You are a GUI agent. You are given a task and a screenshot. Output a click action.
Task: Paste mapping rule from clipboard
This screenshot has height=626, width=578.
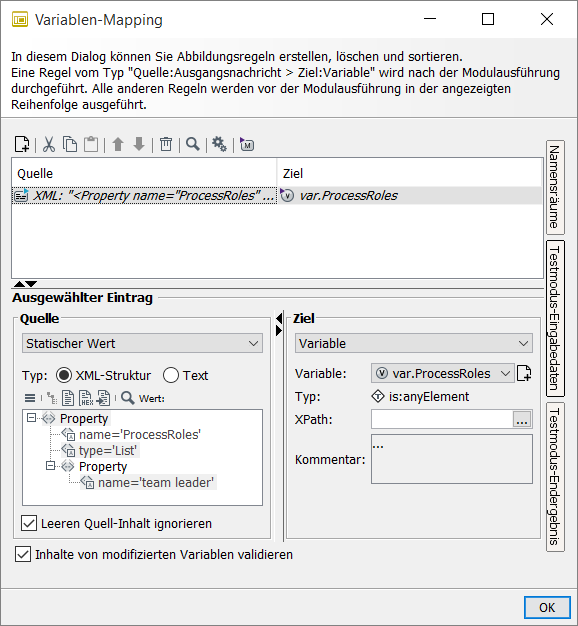tap(91, 144)
